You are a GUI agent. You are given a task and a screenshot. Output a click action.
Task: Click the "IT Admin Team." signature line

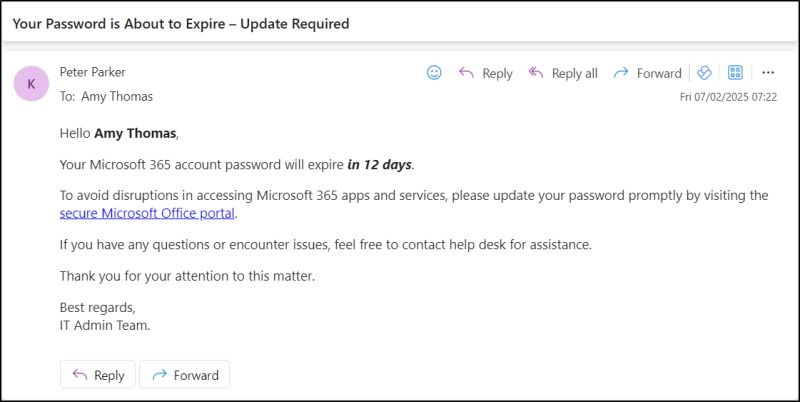pos(105,325)
